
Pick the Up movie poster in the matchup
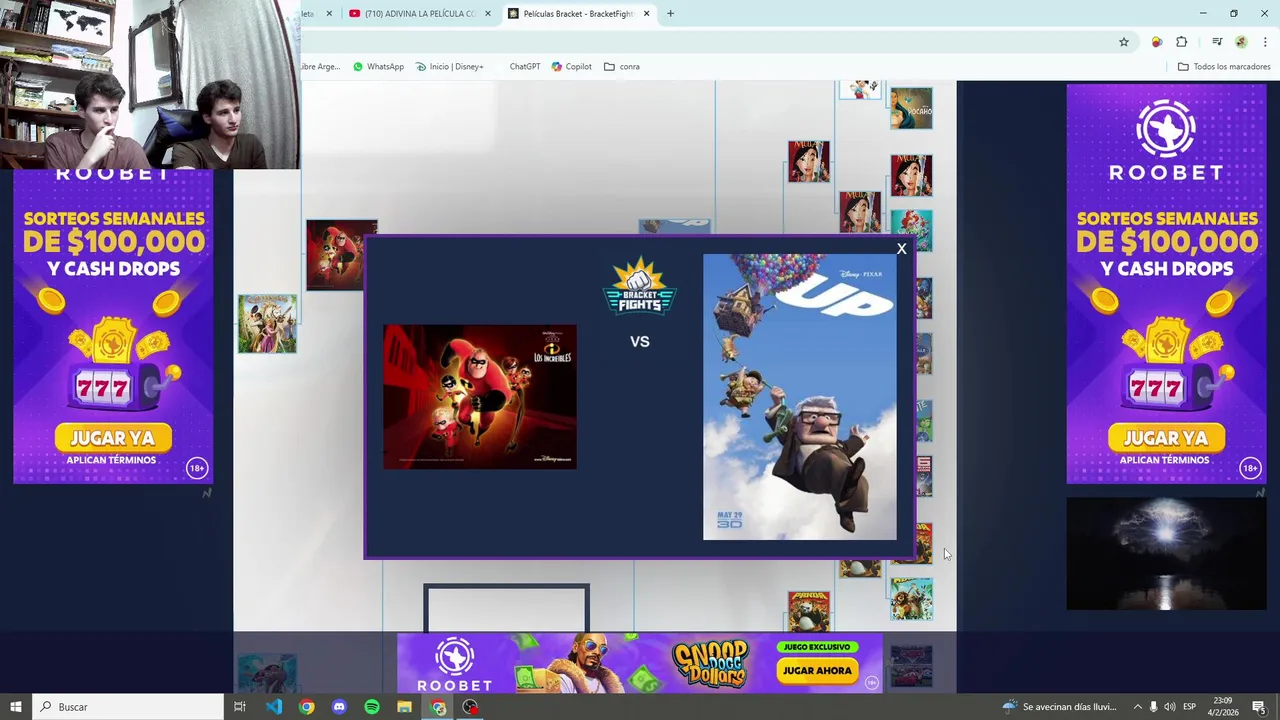(x=800, y=397)
